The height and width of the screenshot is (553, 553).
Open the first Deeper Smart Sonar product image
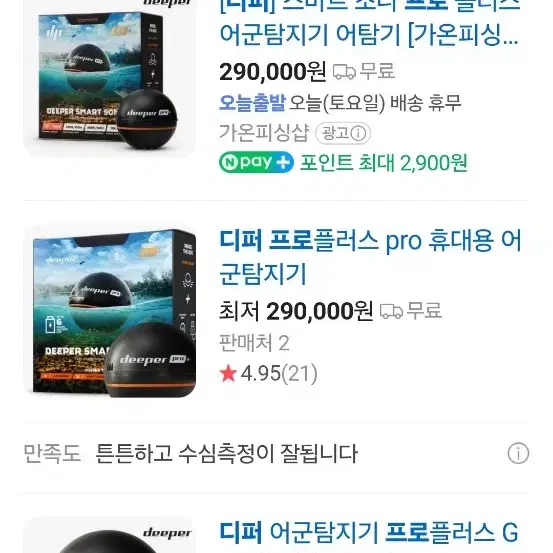pos(110,78)
